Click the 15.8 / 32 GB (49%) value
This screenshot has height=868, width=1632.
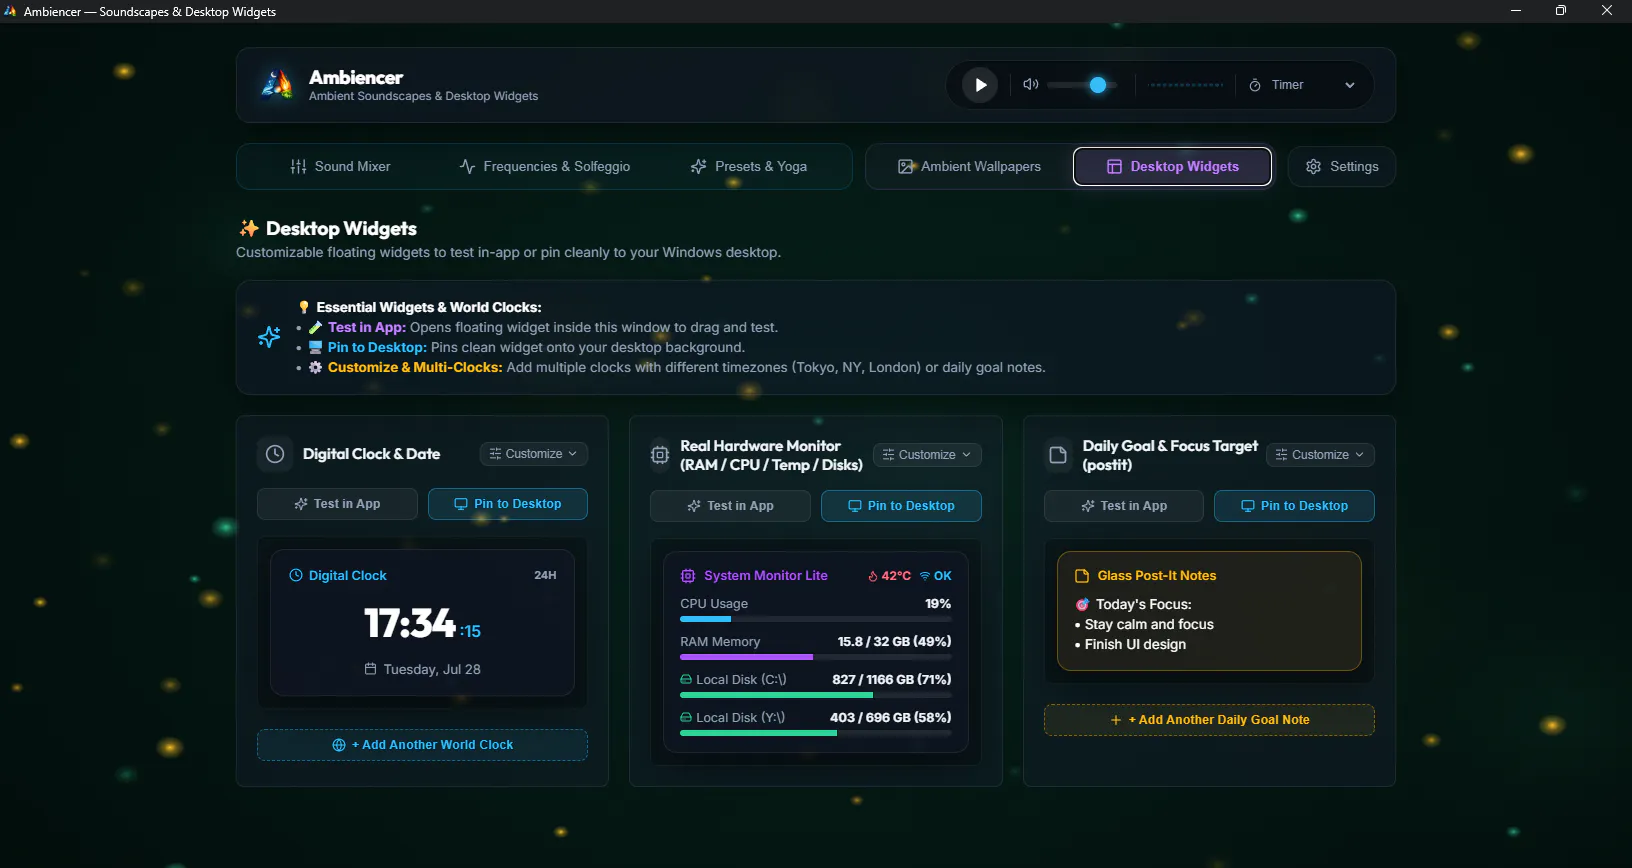click(895, 642)
